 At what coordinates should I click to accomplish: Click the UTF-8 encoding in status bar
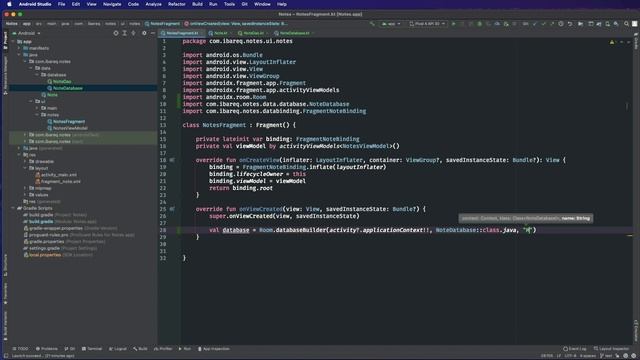click(570, 356)
